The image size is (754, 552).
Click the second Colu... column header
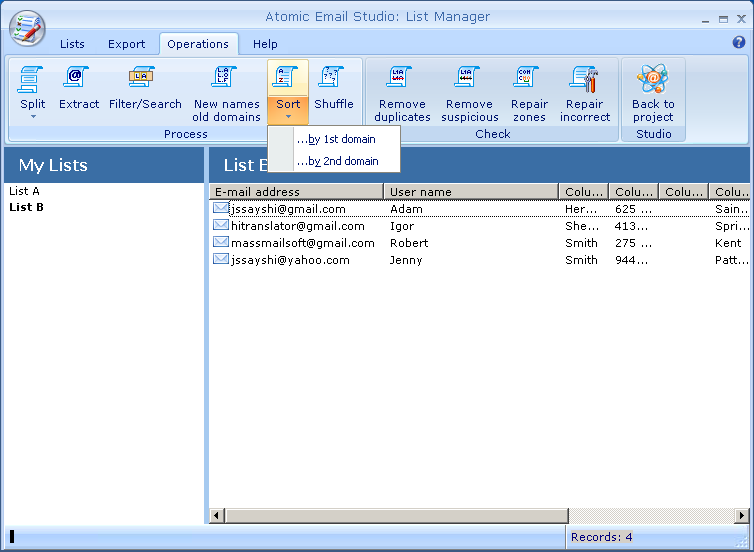(x=634, y=191)
